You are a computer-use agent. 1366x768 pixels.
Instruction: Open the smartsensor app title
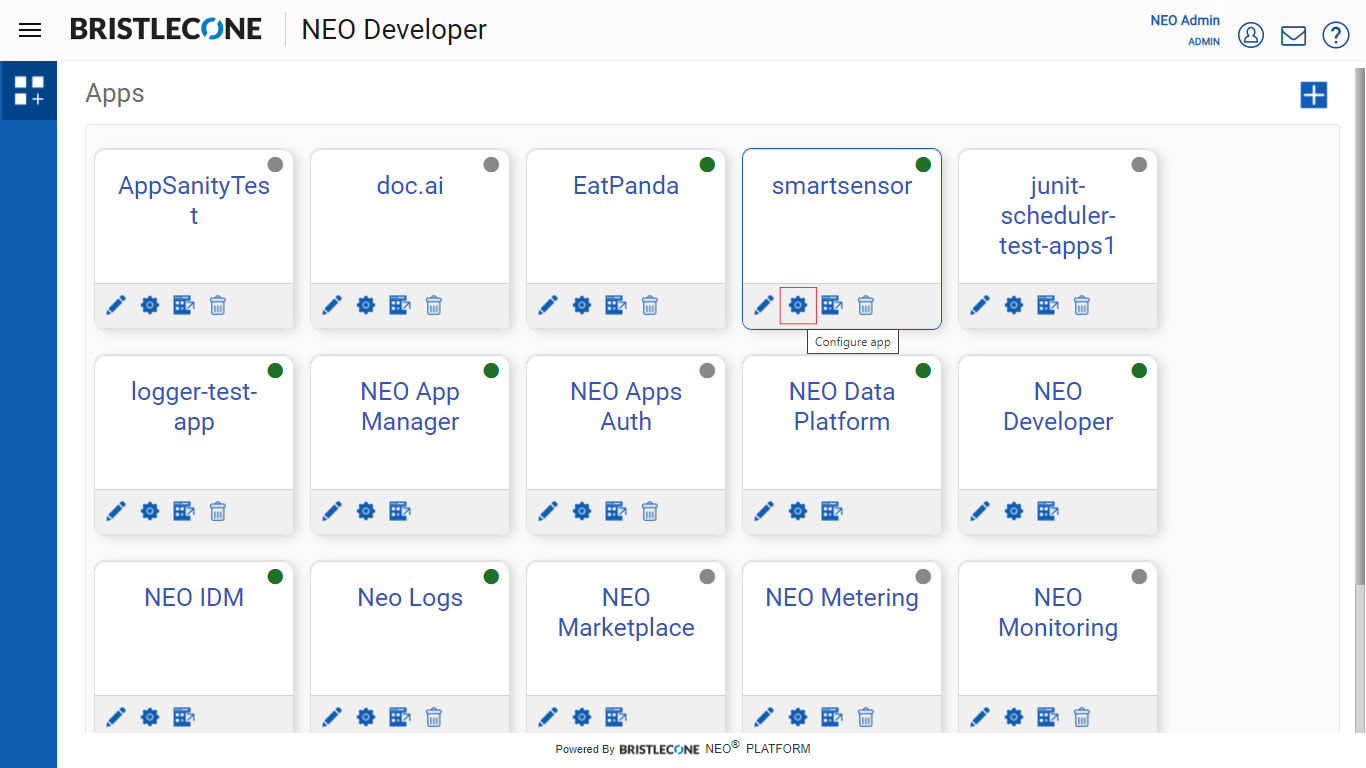pyautogui.click(x=842, y=186)
